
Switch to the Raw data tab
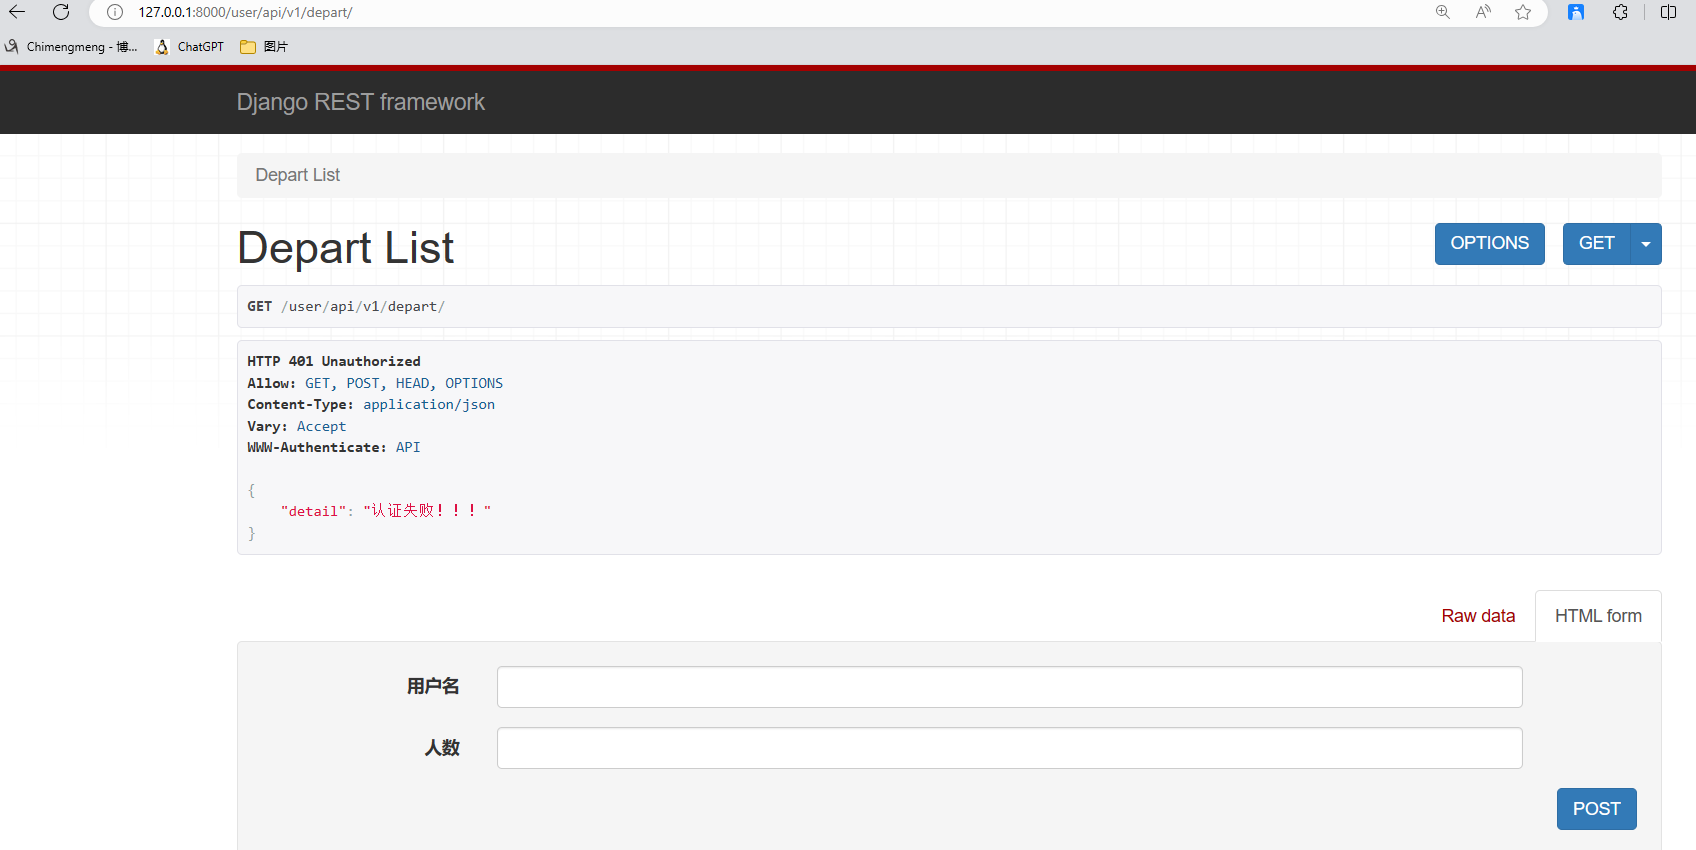pos(1478,616)
